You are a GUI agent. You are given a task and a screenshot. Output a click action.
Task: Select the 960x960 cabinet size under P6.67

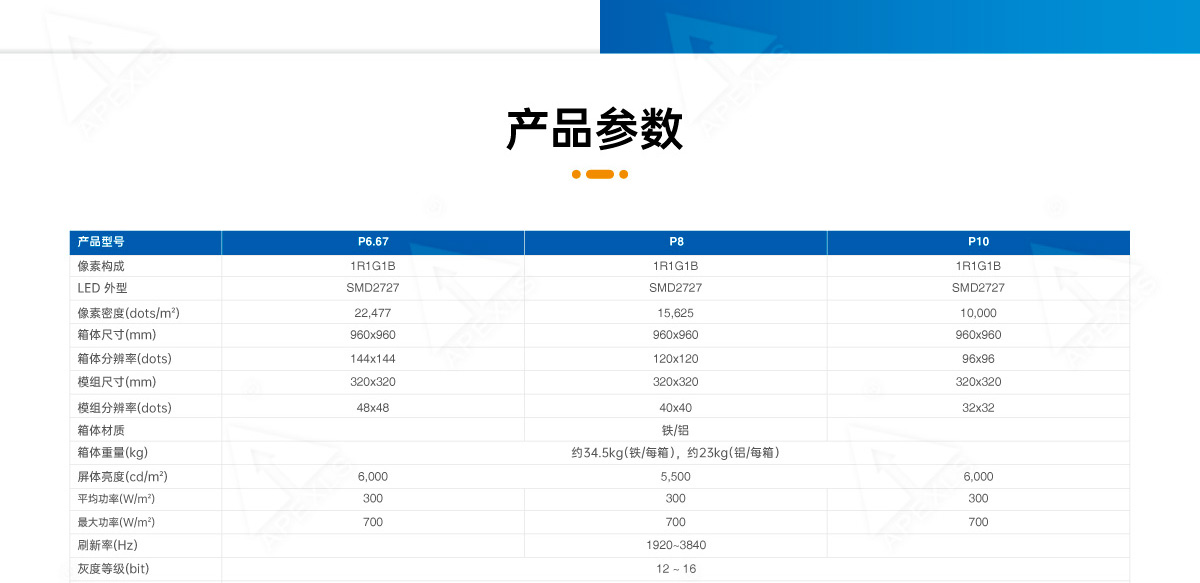(x=373, y=335)
